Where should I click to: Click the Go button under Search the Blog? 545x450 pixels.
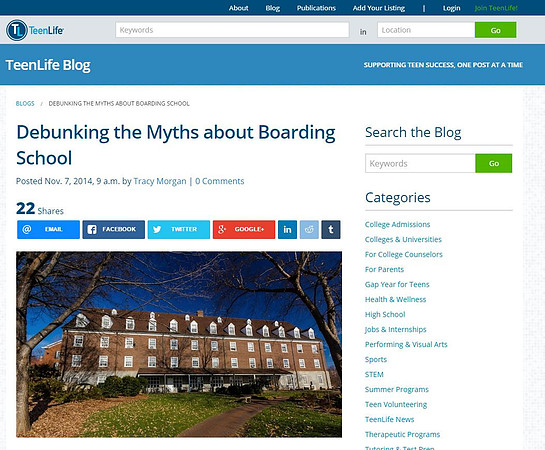point(494,163)
